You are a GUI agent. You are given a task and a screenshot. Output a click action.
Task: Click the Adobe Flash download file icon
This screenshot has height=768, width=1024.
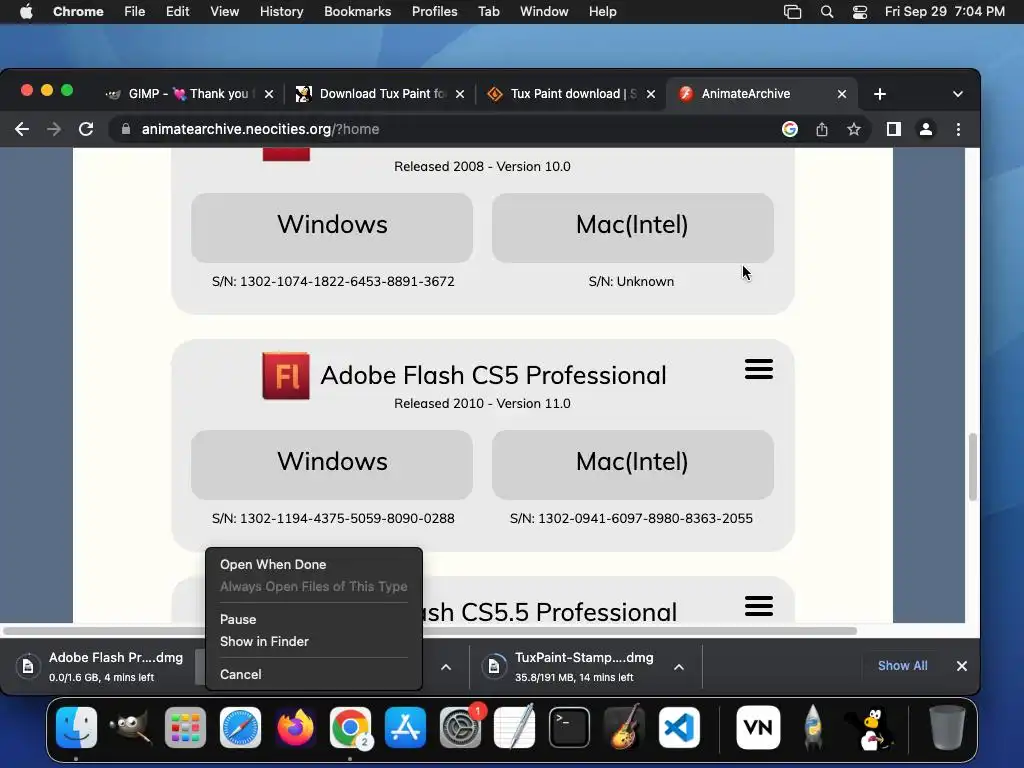(x=28, y=666)
